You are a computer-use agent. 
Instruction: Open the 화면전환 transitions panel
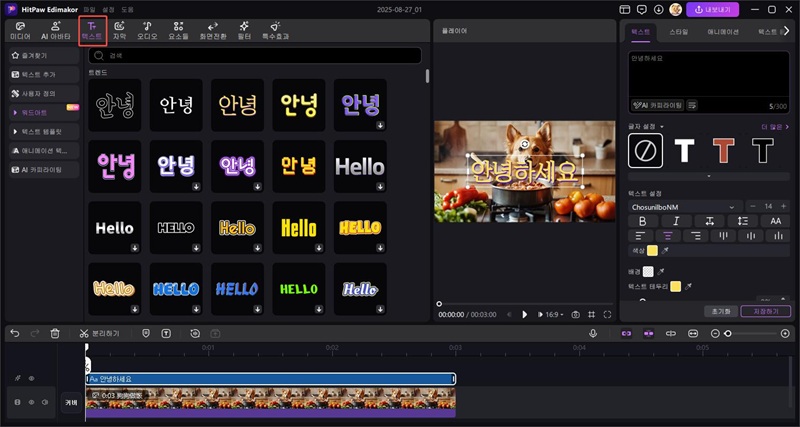click(x=213, y=31)
